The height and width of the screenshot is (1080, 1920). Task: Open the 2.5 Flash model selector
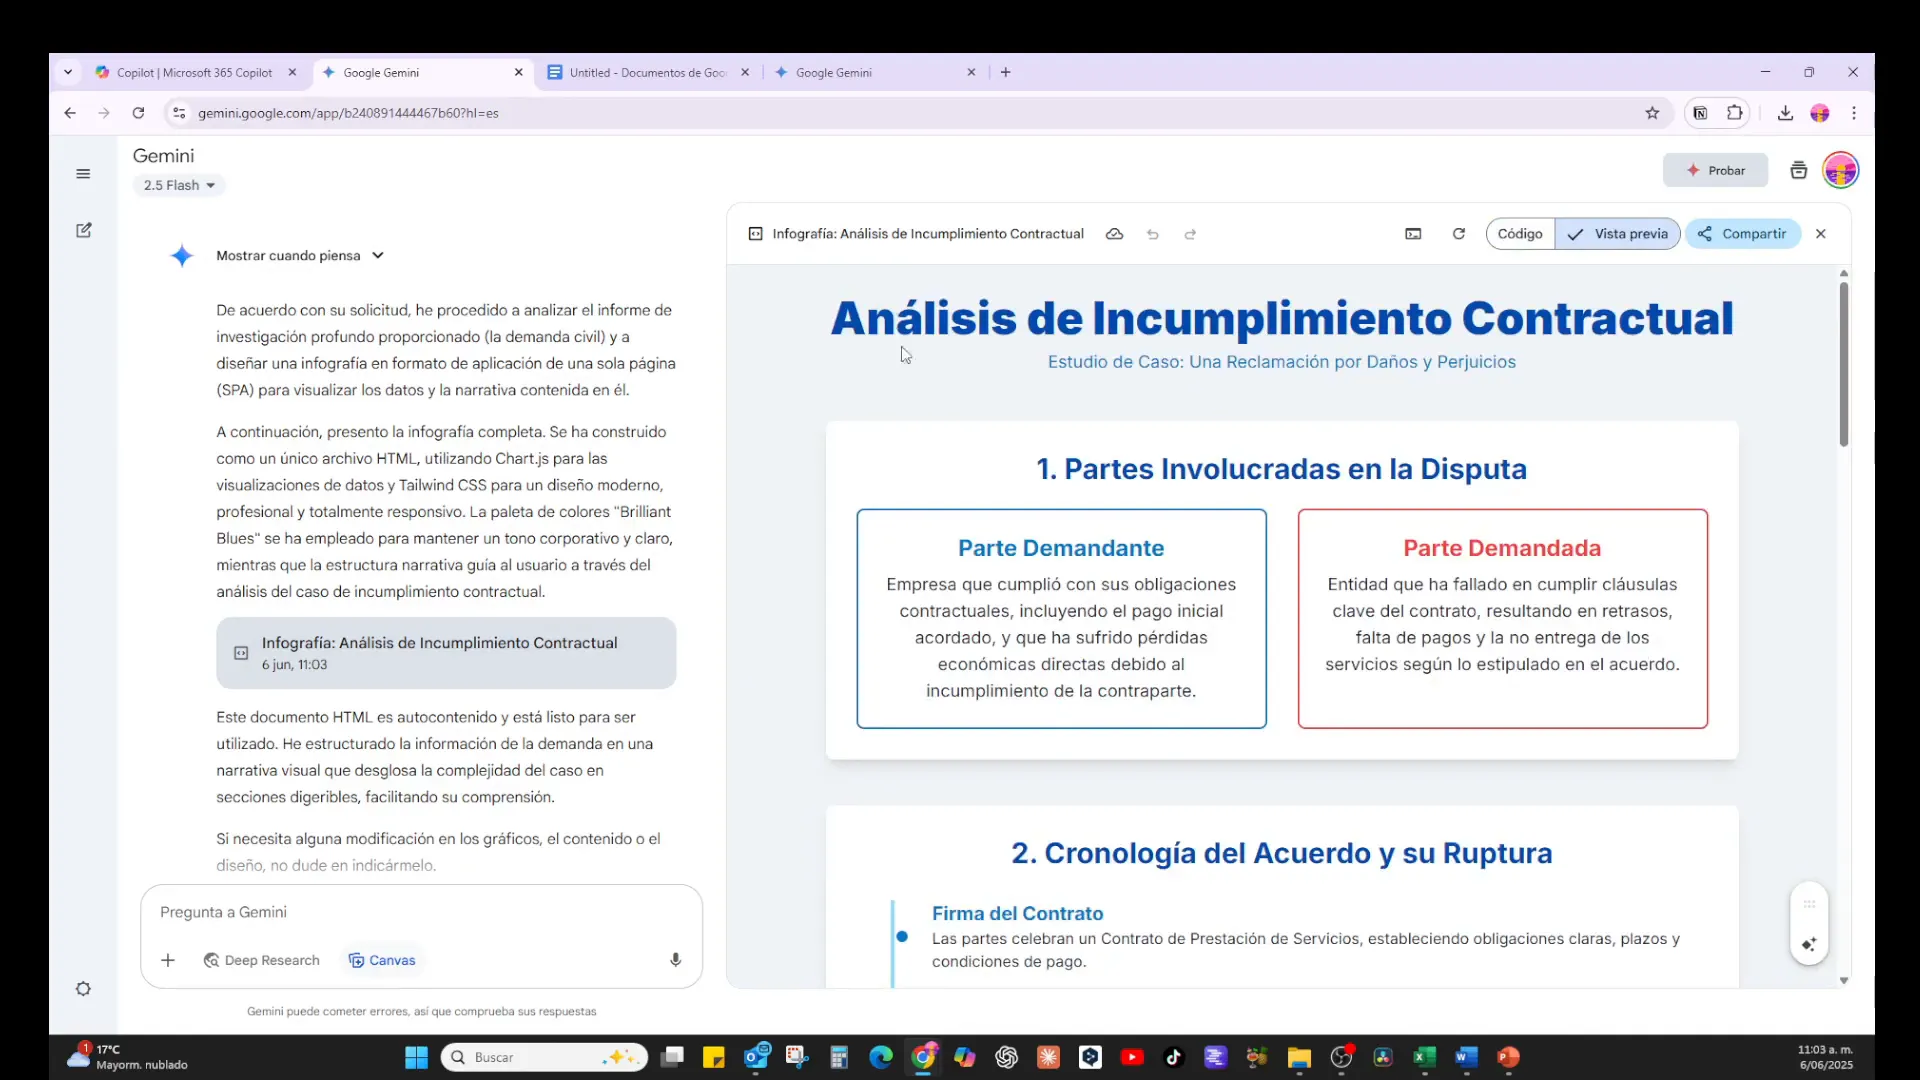(x=179, y=185)
